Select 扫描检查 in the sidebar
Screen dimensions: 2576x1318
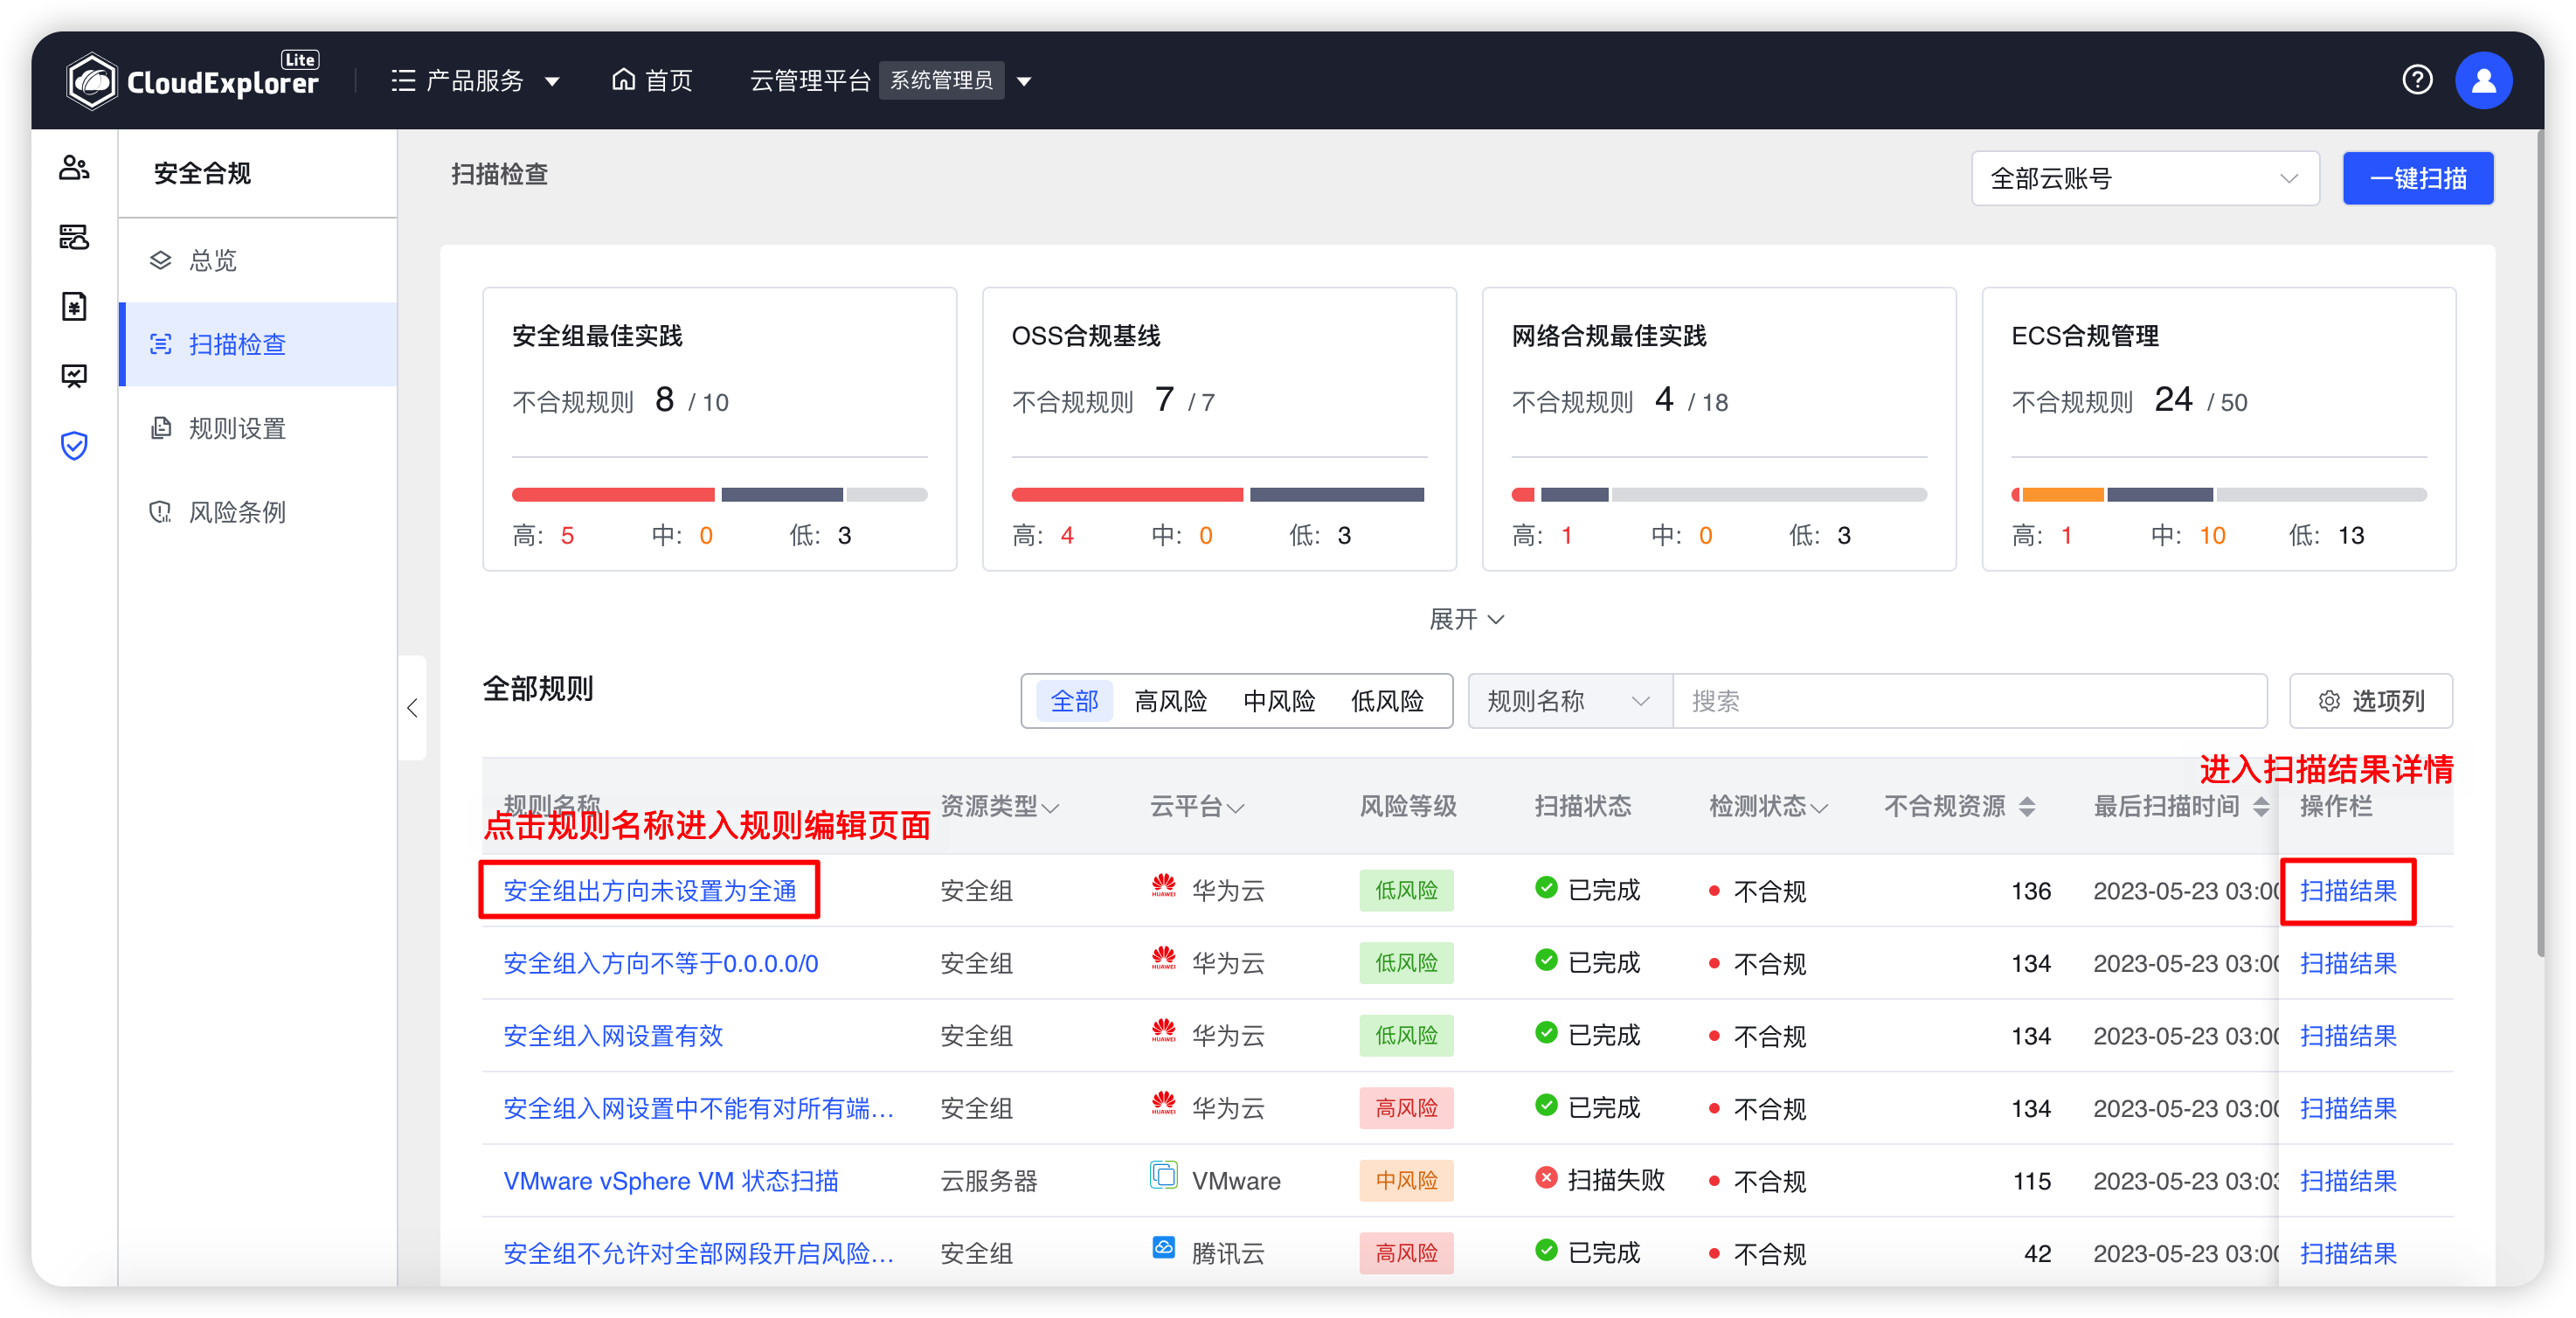click(x=258, y=344)
